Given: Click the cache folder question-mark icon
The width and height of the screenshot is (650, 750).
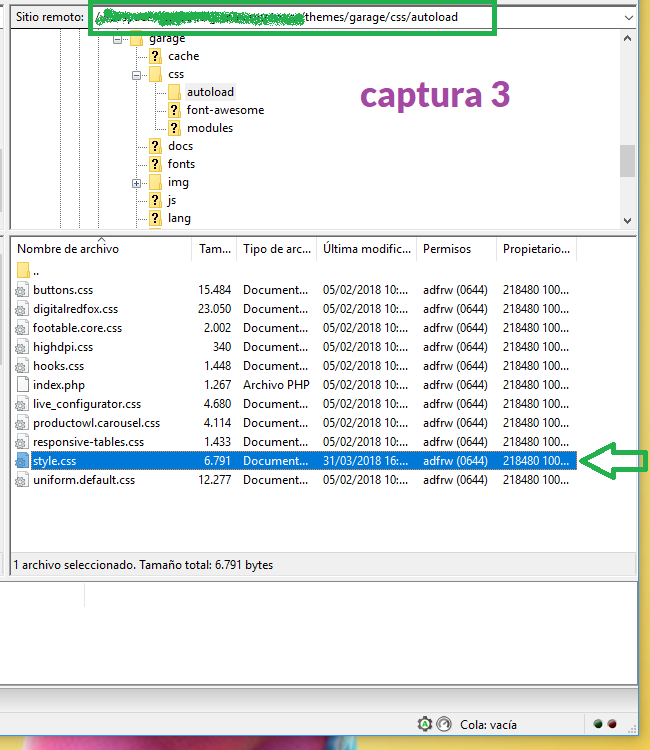Looking at the screenshot, I should (155, 56).
